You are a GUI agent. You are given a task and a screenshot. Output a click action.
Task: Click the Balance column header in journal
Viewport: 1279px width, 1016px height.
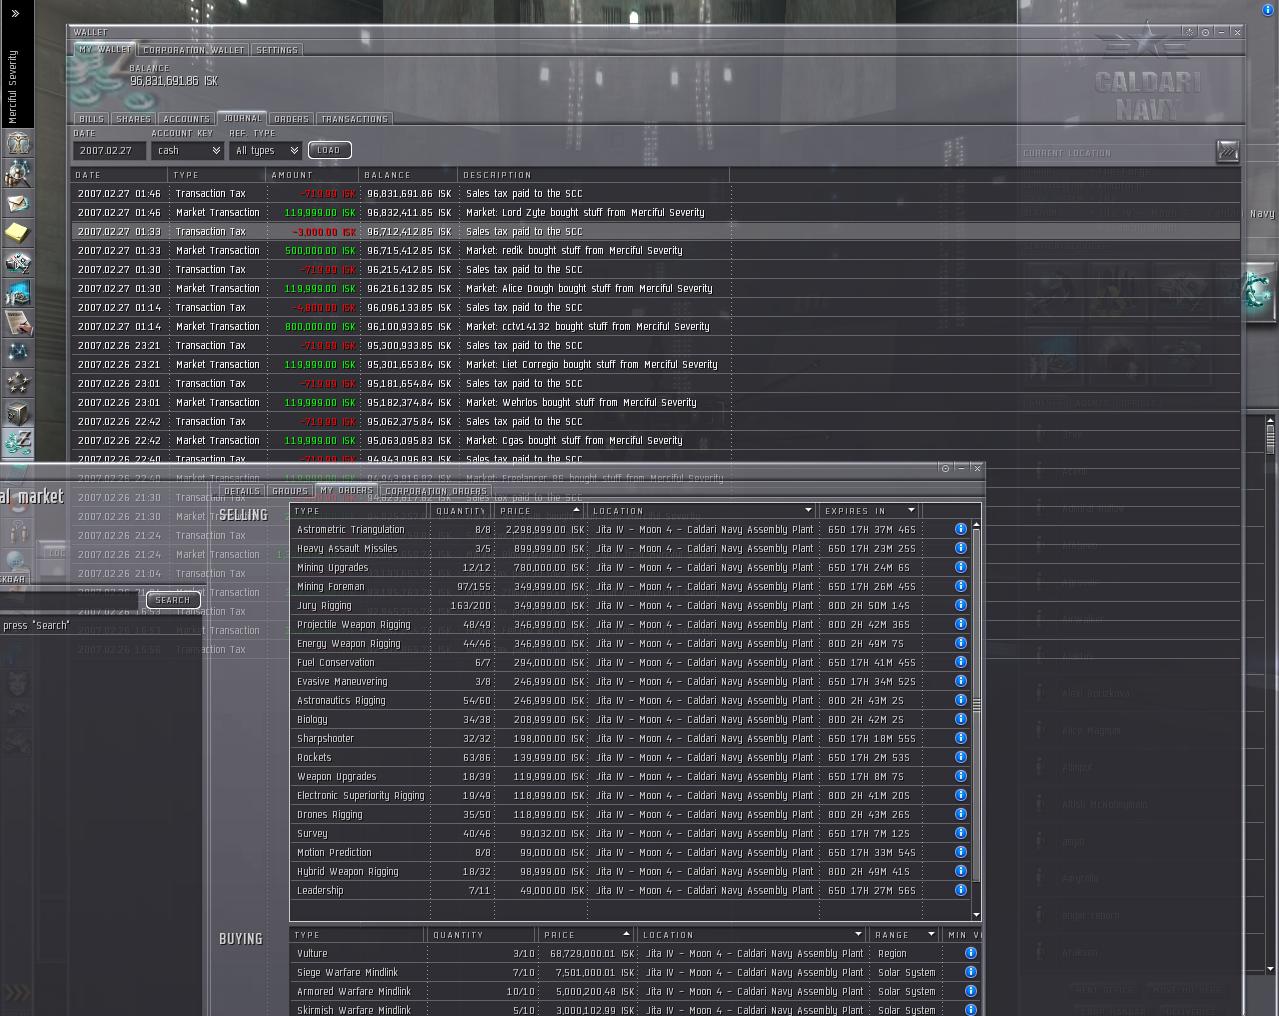pyautogui.click(x=409, y=174)
